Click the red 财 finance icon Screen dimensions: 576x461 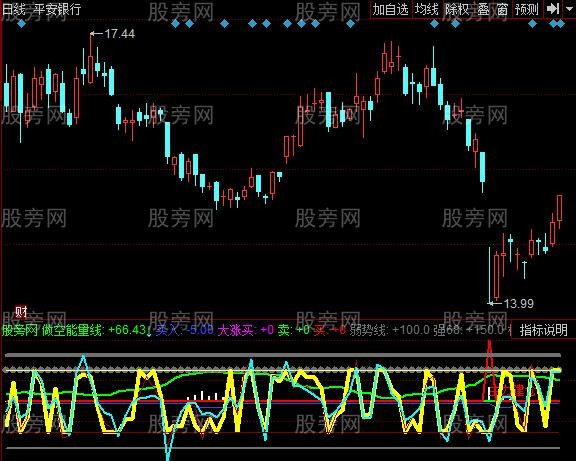(21, 312)
